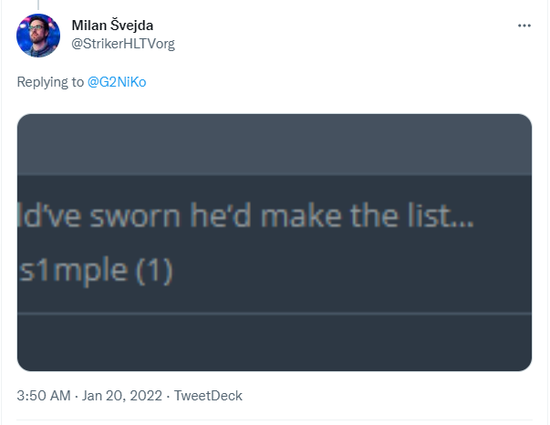Click the '(1)' ranking number in image

click(x=154, y=270)
